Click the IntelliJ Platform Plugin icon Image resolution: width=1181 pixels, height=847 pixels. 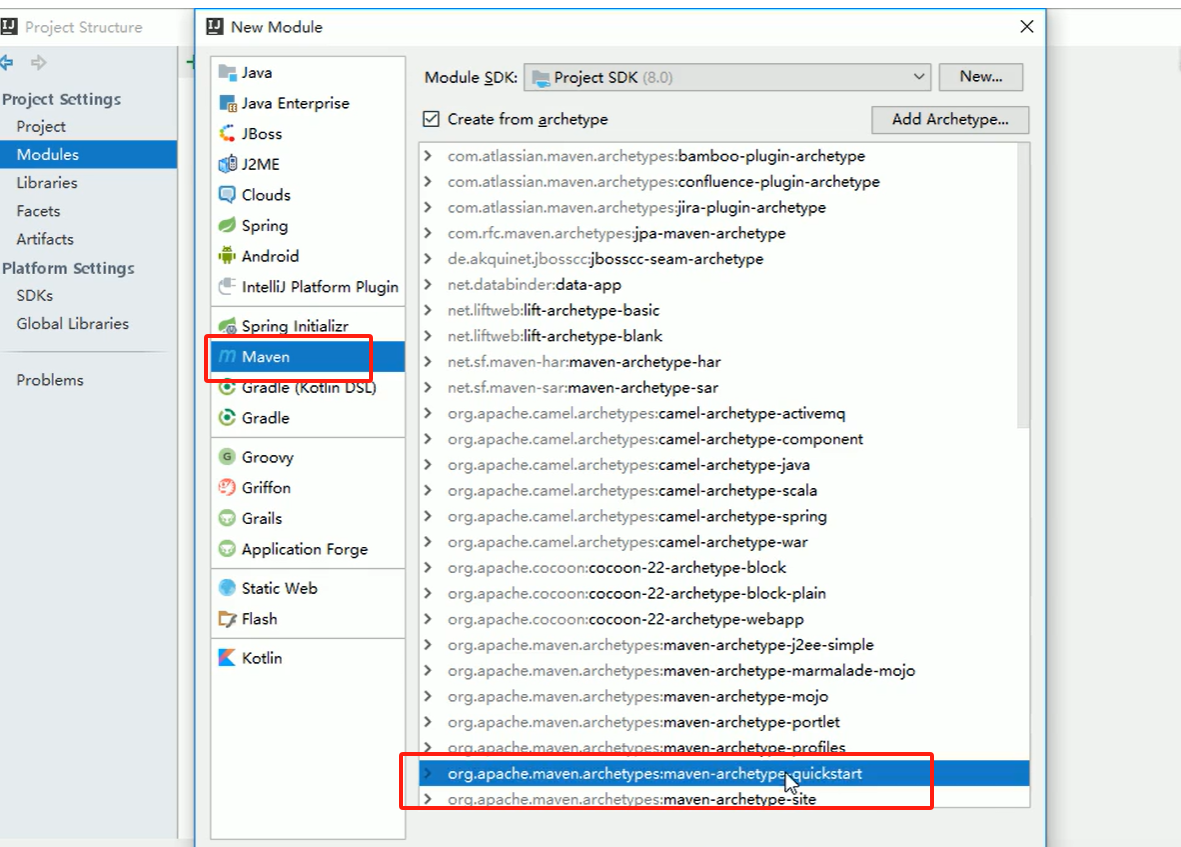tap(227, 287)
